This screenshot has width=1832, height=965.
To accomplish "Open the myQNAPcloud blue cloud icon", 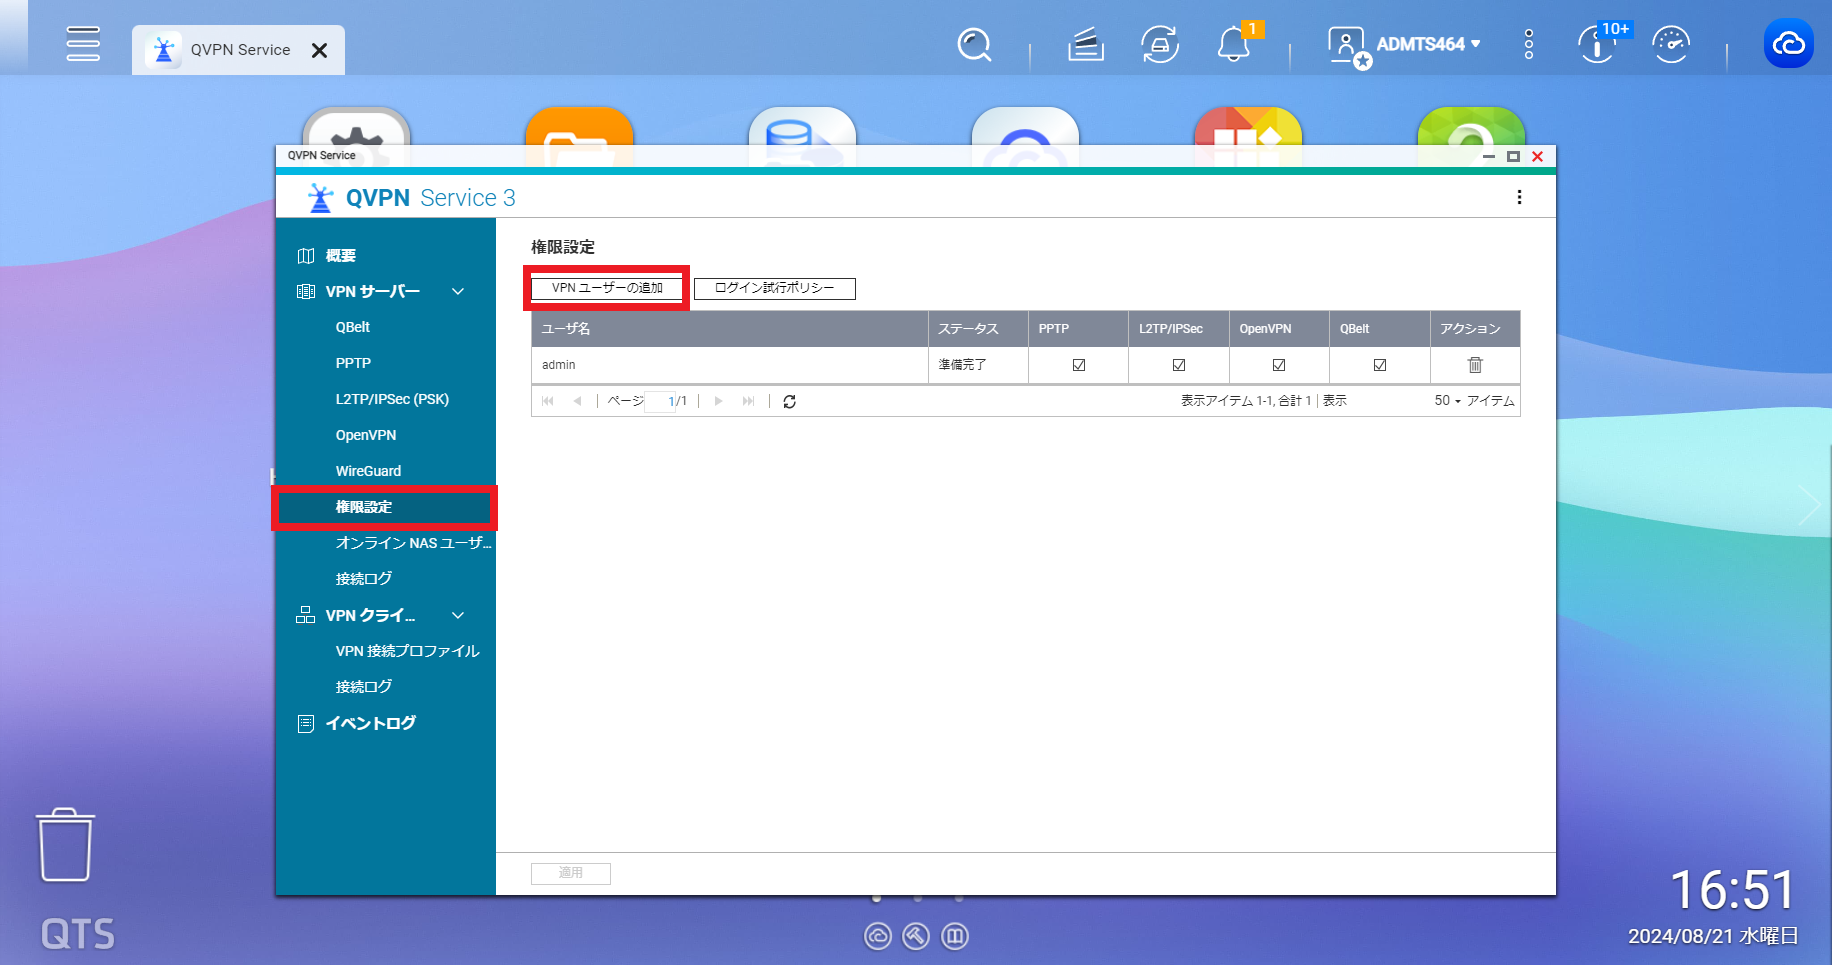I will point(1789,44).
